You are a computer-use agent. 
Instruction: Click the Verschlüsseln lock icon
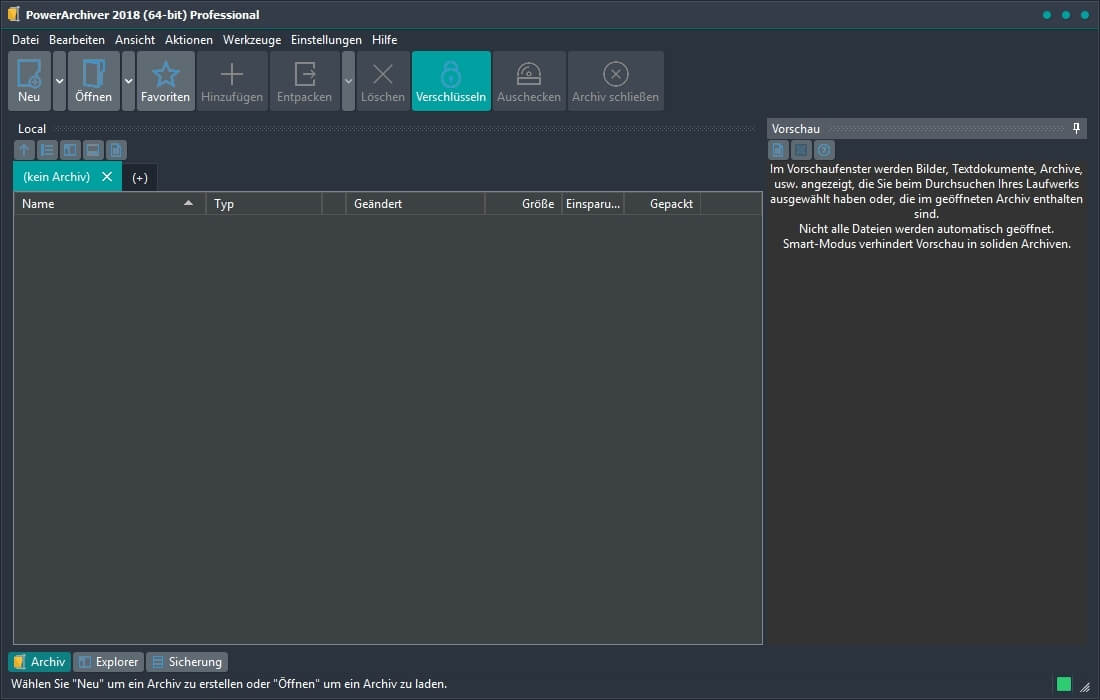point(451,75)
